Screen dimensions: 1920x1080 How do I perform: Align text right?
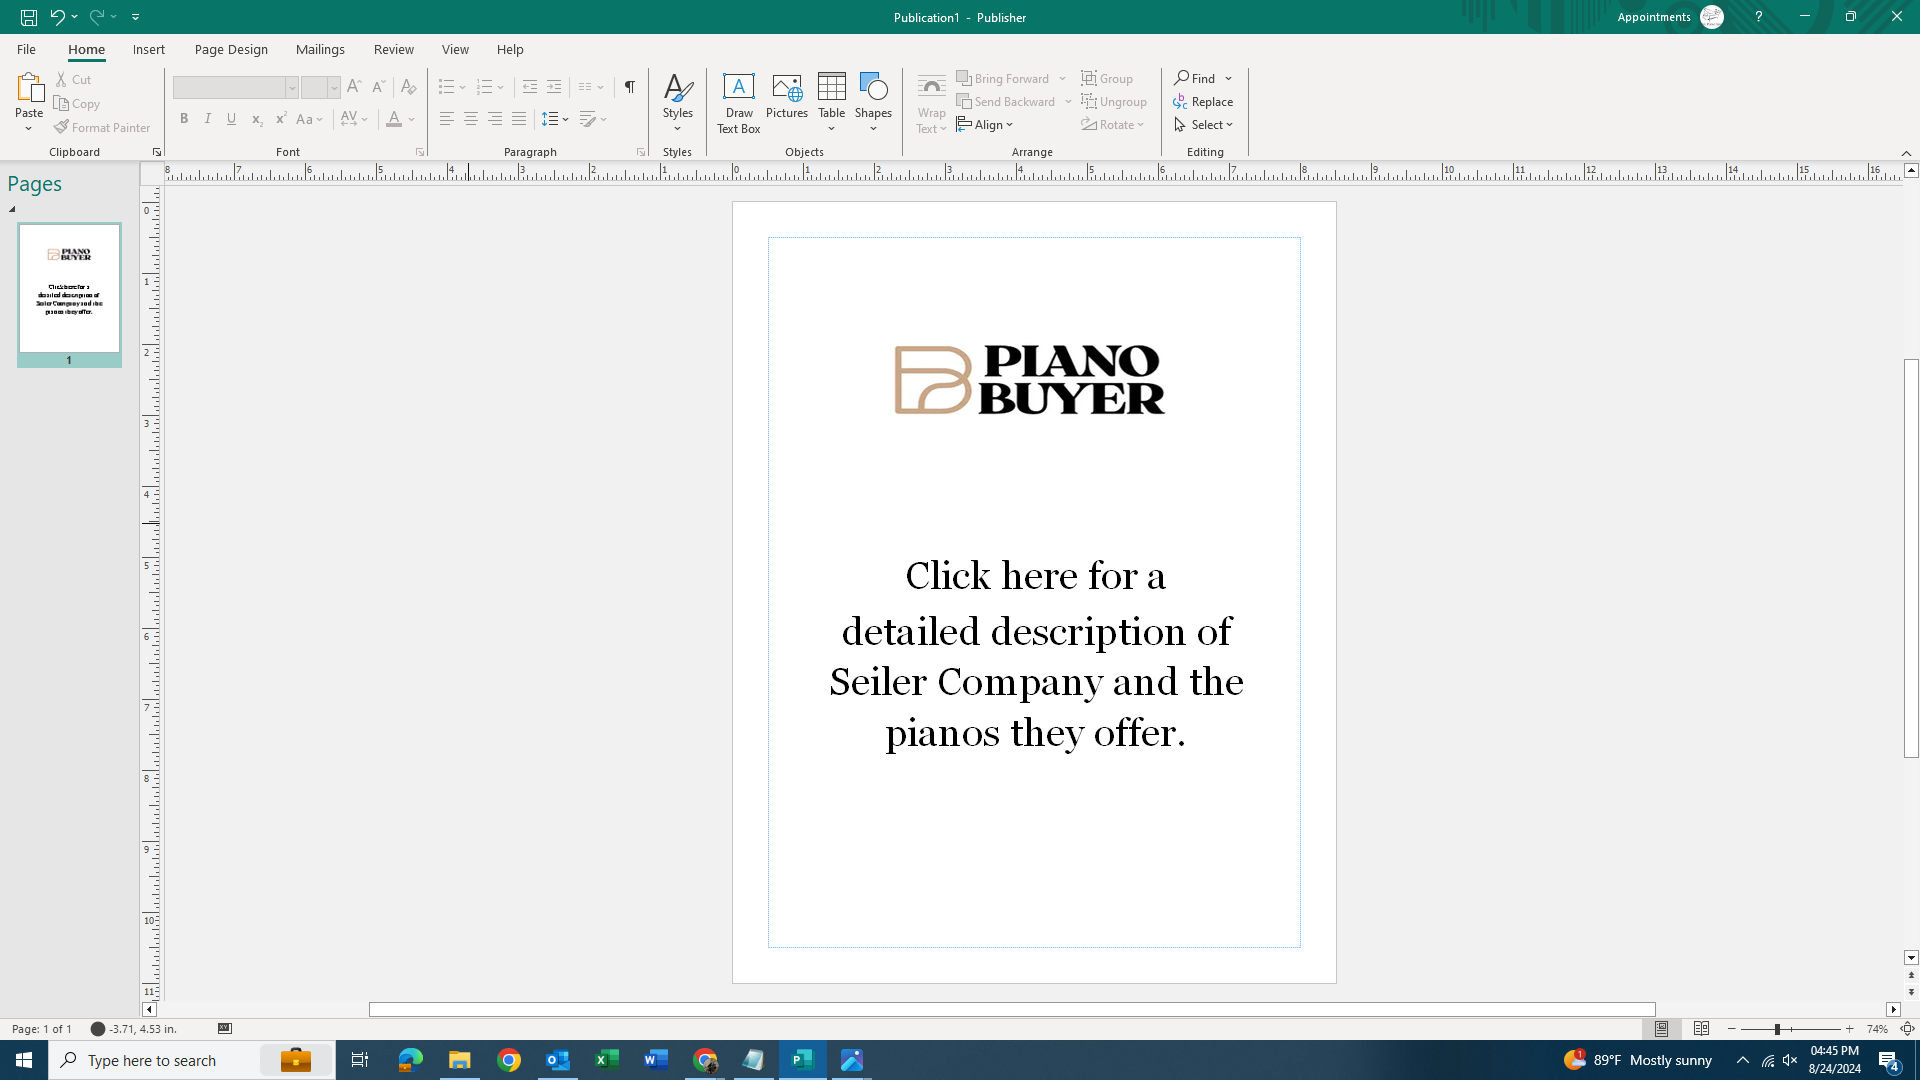coord(495,119)
